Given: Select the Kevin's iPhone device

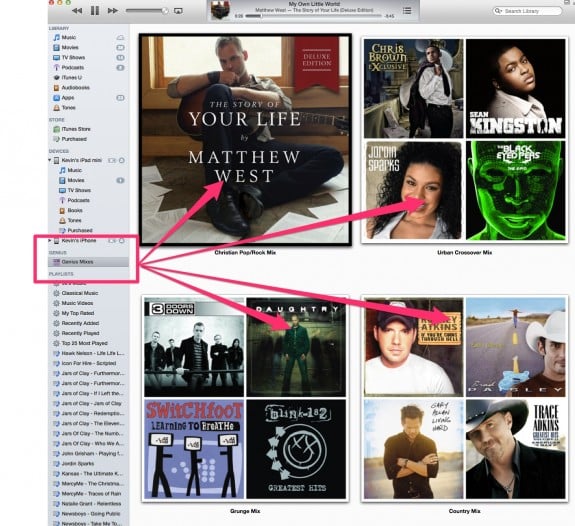Looking at the screenshot, I should coord(79,241).
